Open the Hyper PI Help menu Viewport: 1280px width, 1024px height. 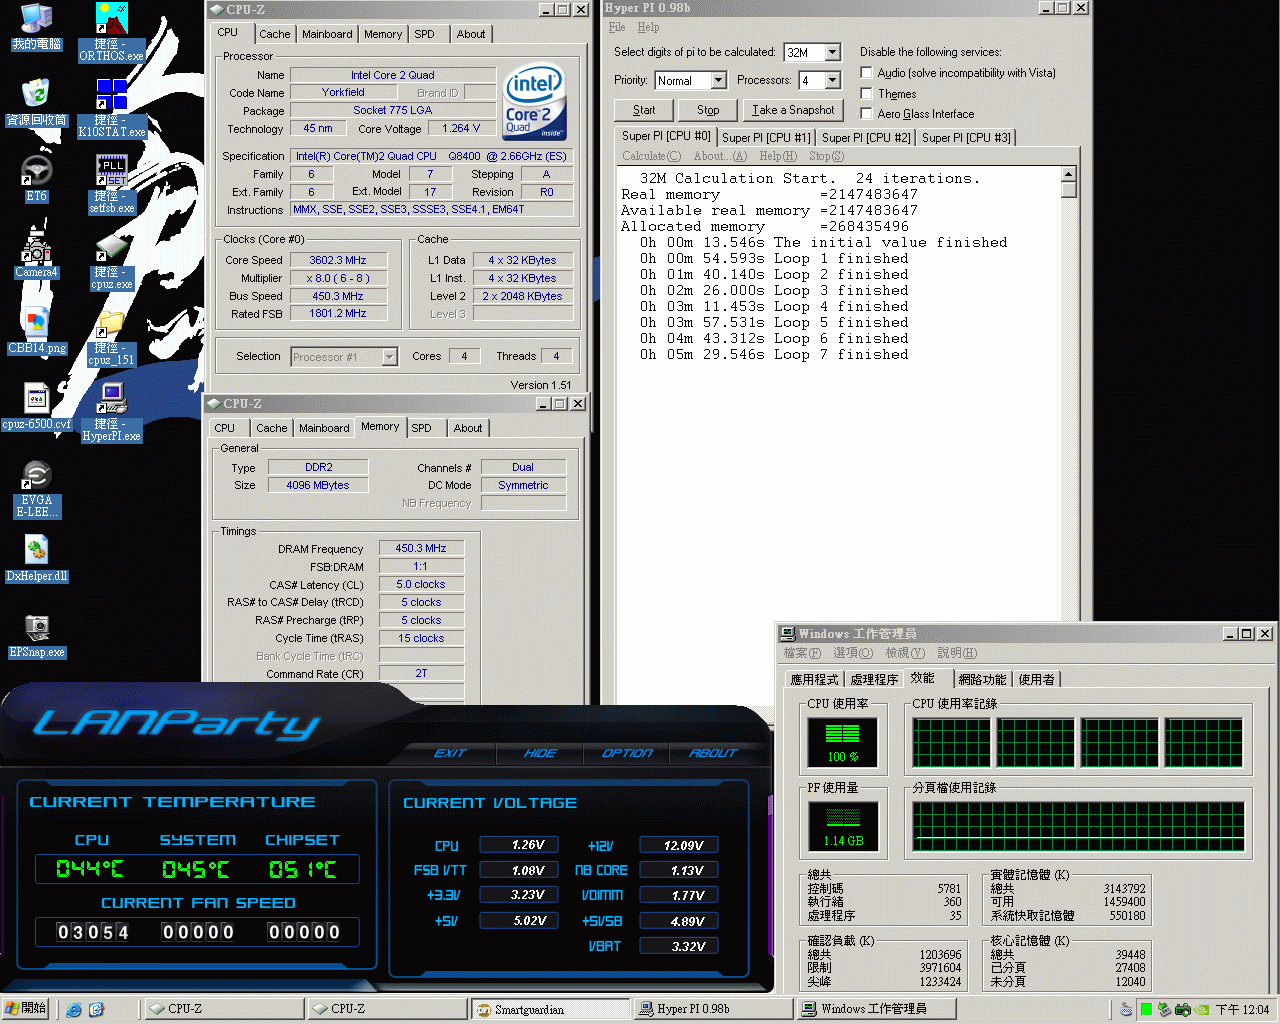pyautogui.click(x=648, y=27)
